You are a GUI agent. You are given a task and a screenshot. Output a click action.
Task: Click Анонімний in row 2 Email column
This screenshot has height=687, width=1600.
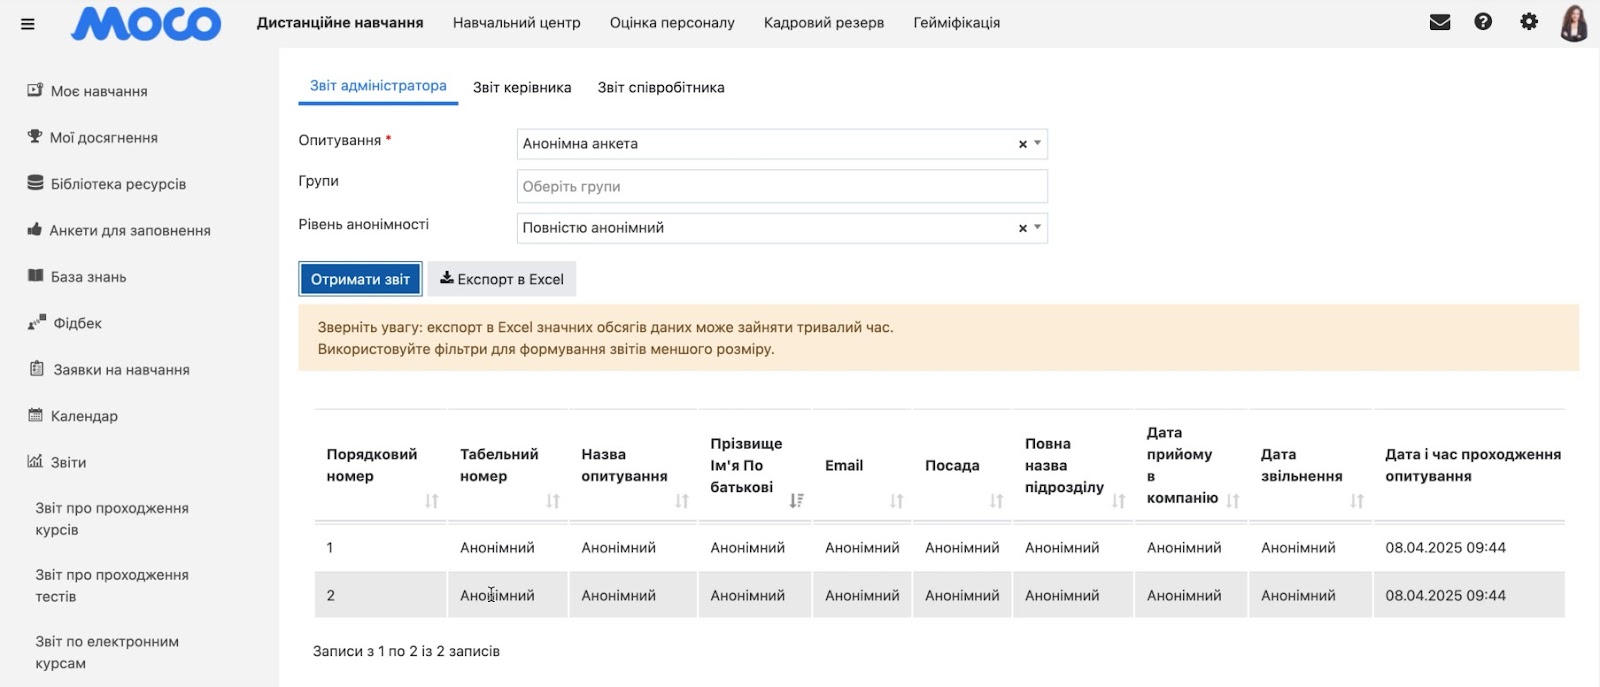[862, 595]
